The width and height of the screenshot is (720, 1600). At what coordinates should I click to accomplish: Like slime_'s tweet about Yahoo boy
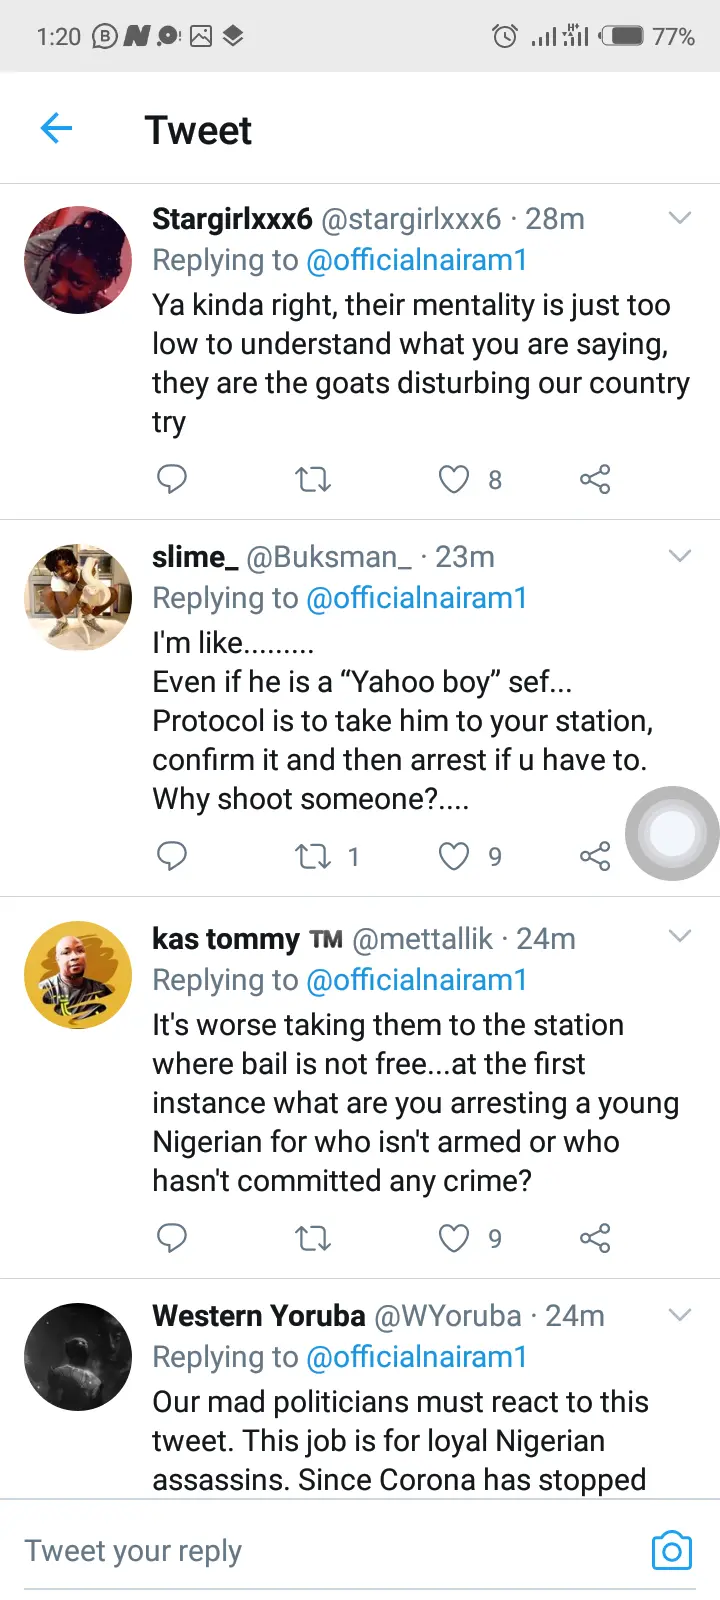click(454, 856)
